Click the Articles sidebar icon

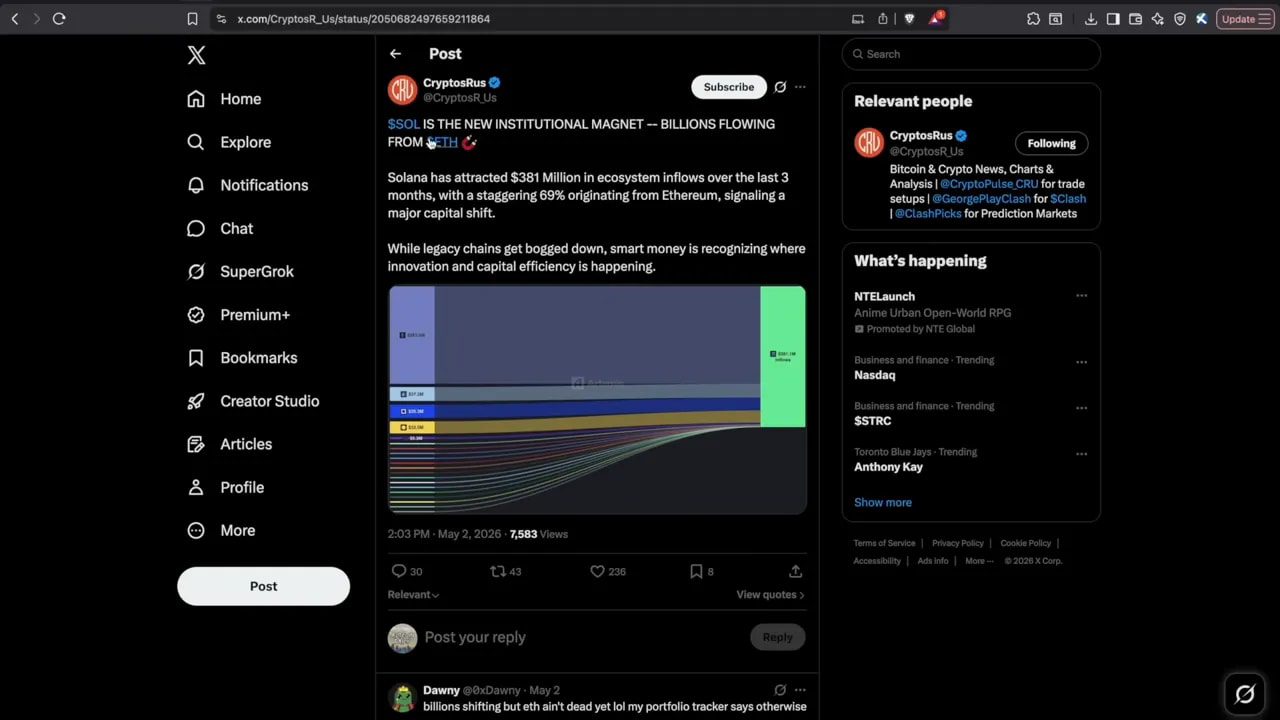pyautogui.click(x=196, y=444)
